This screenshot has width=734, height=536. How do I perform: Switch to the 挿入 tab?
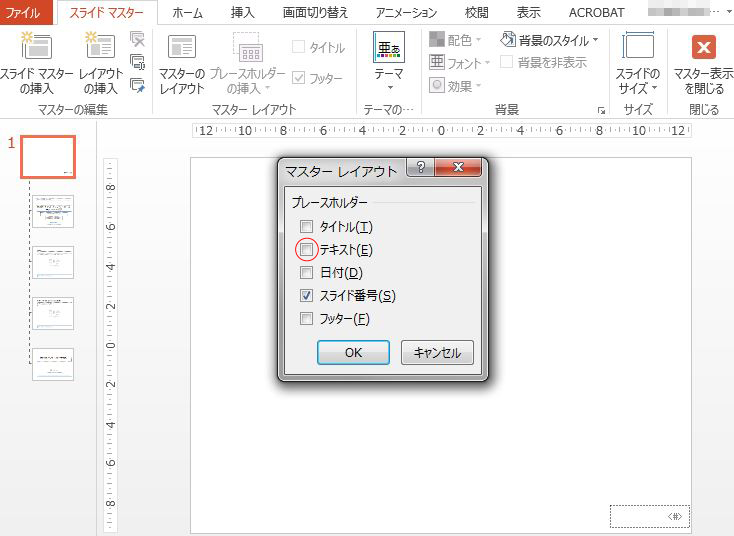pyautogui.click(x=242, y=13)
